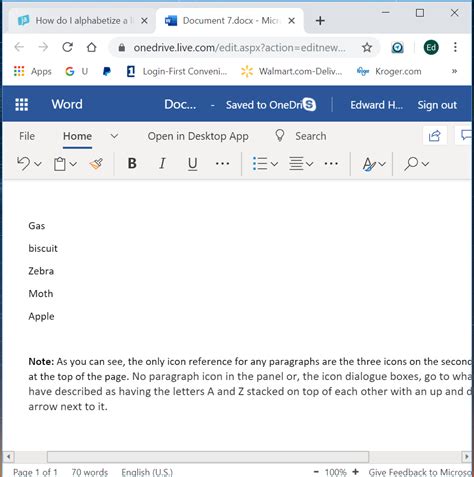Click the horizontal scrollbar thumb

tap(208, 457)
